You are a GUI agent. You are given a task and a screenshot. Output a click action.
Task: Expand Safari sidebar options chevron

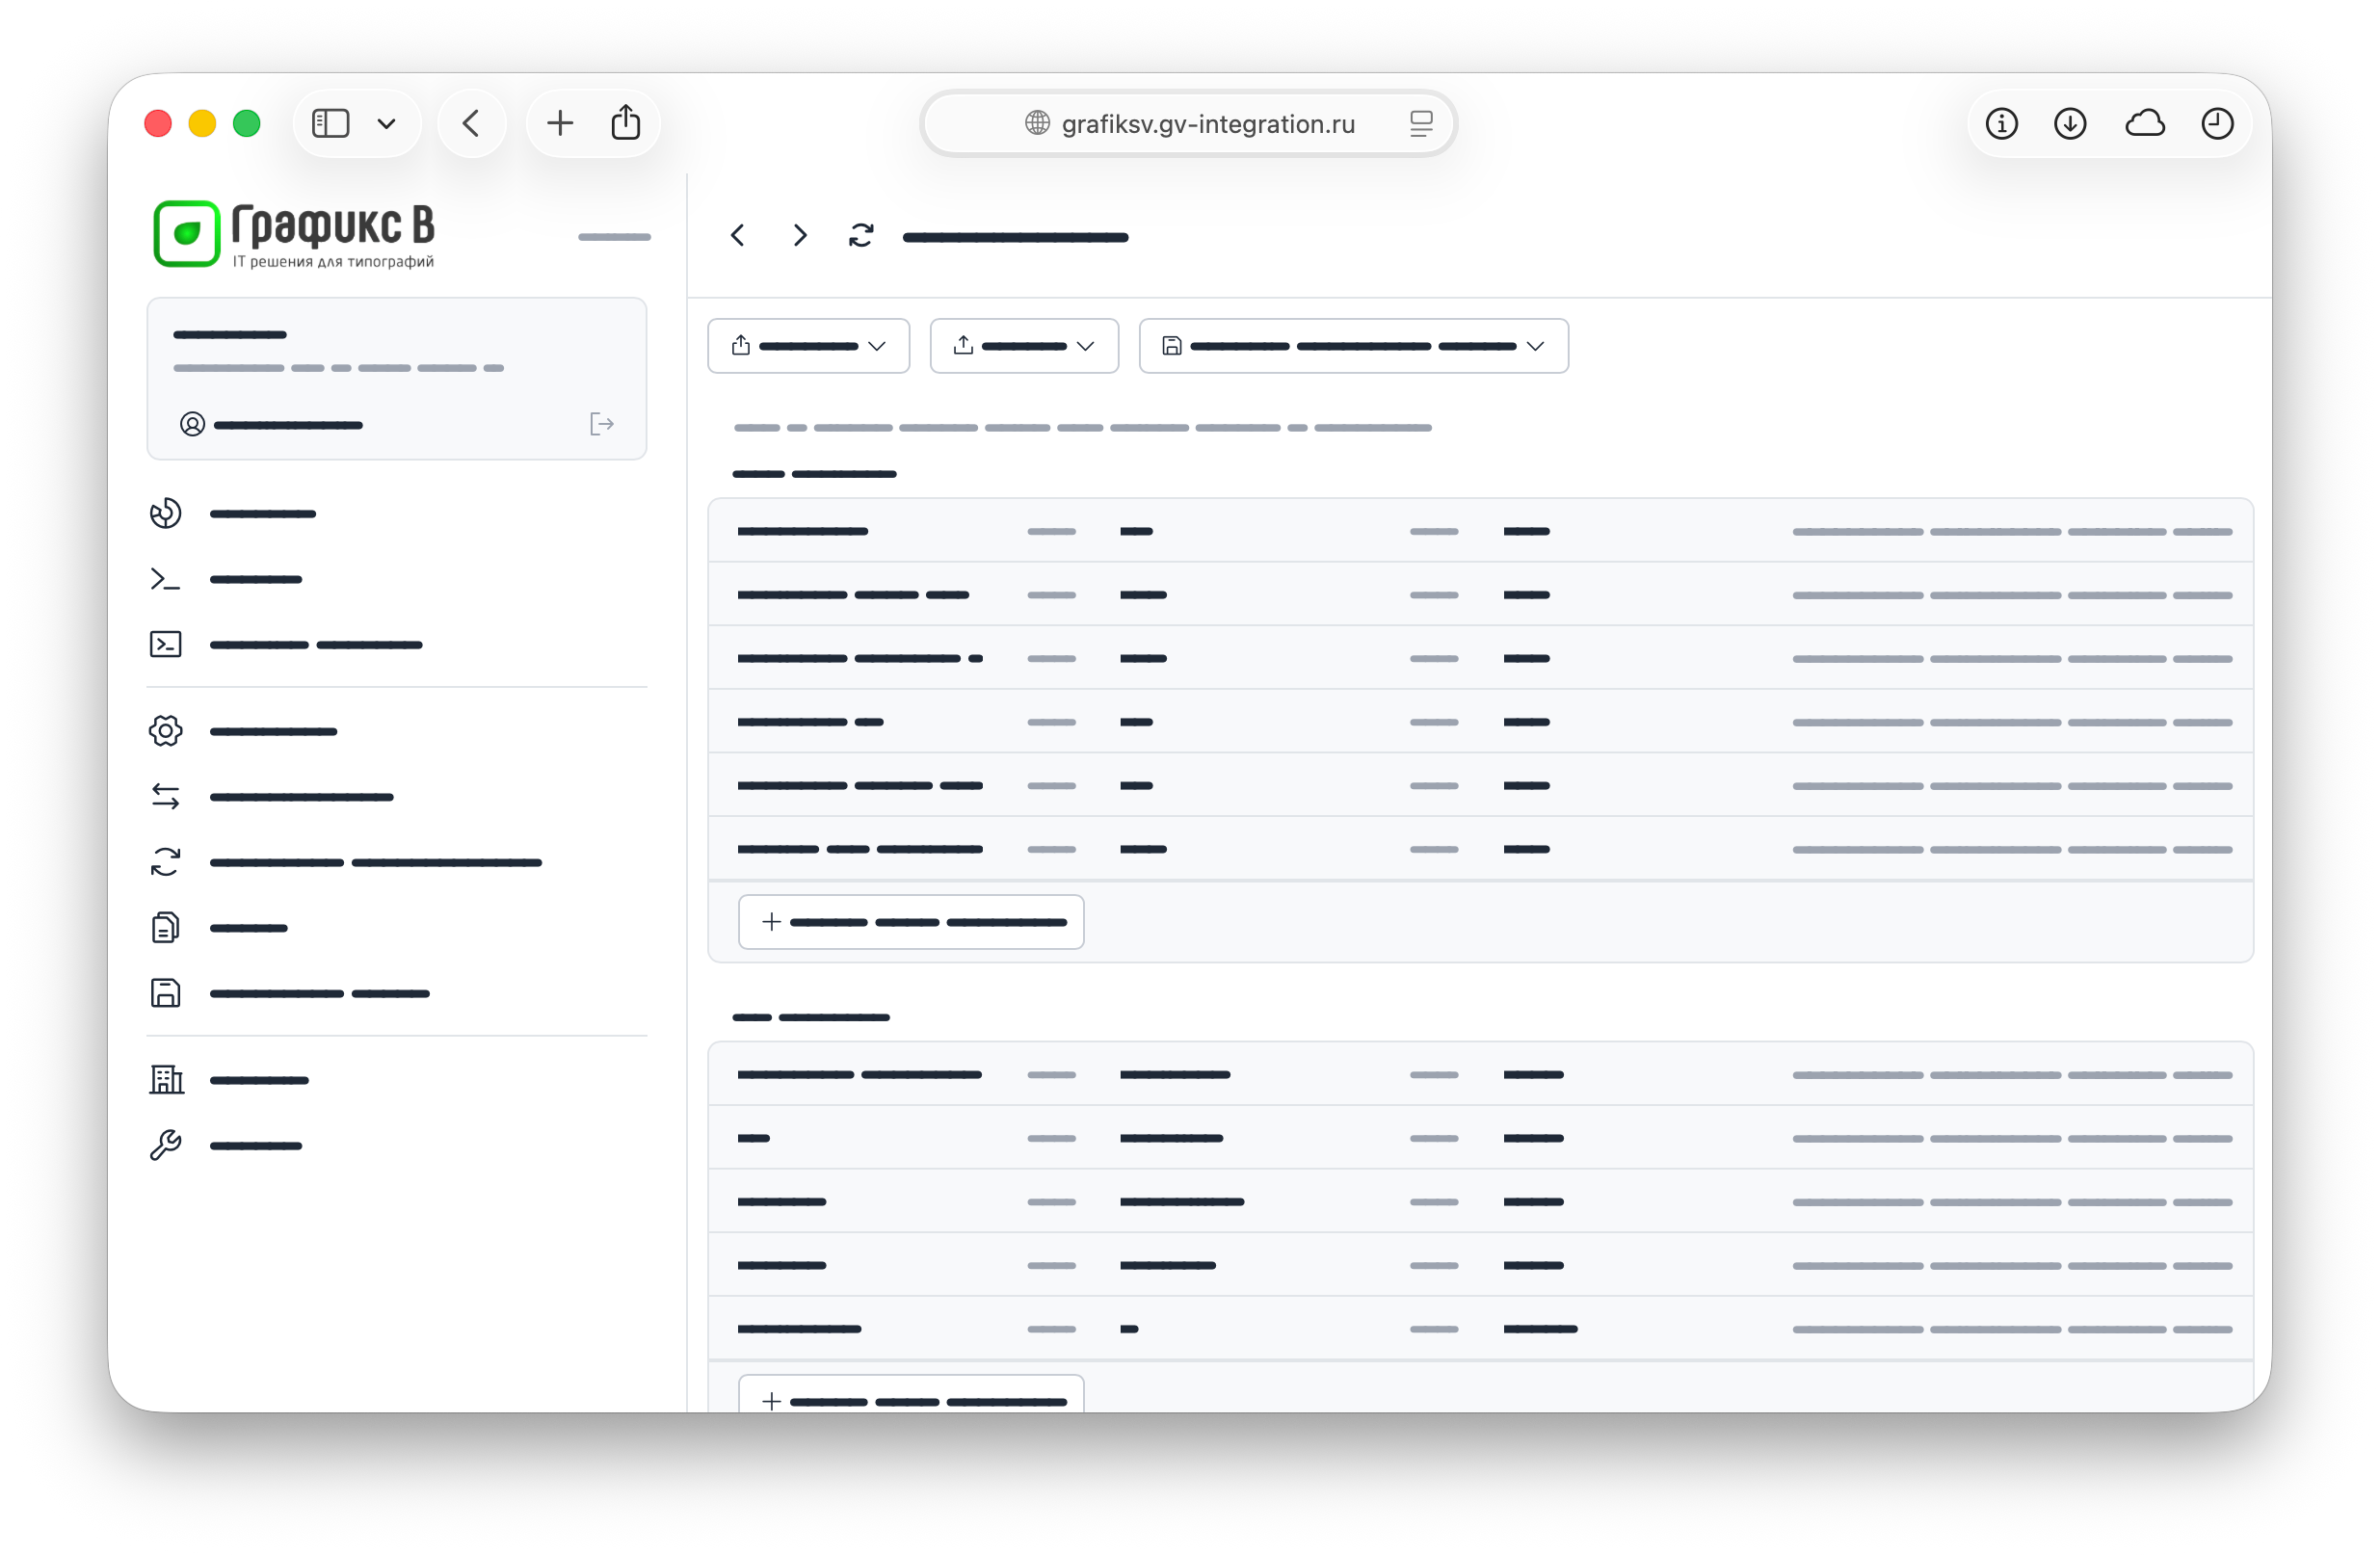pos(387,124)
